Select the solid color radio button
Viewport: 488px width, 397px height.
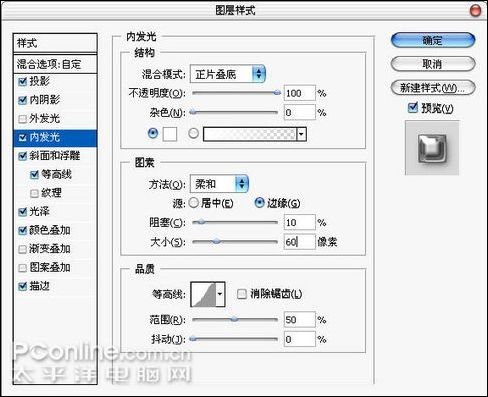(153, 133)
